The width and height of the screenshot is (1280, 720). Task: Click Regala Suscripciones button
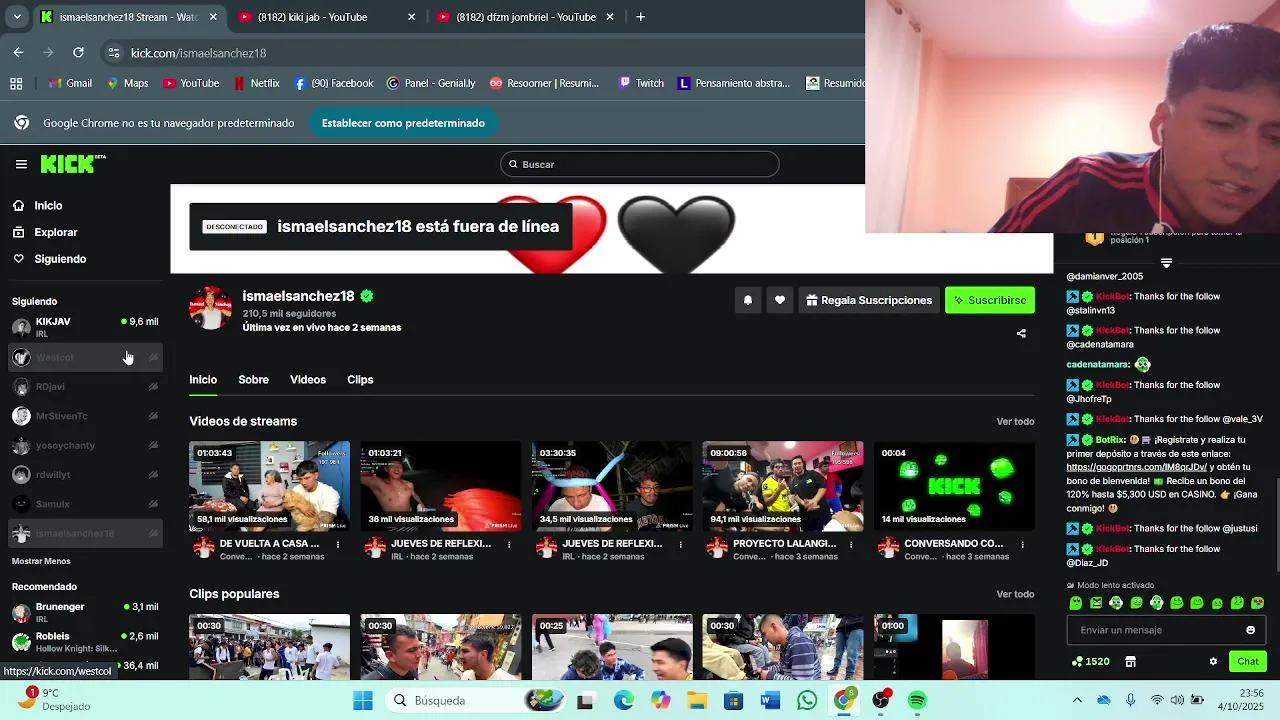coord(869,300)
